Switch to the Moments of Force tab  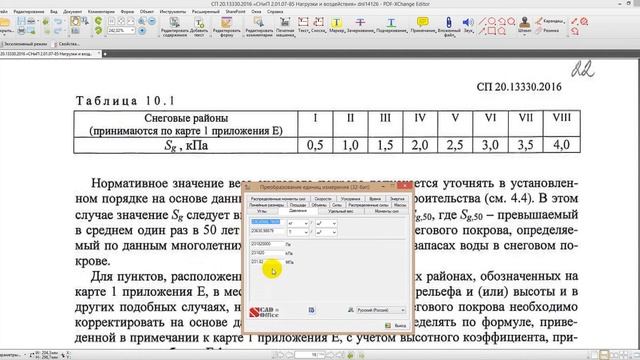pos(386,211)
